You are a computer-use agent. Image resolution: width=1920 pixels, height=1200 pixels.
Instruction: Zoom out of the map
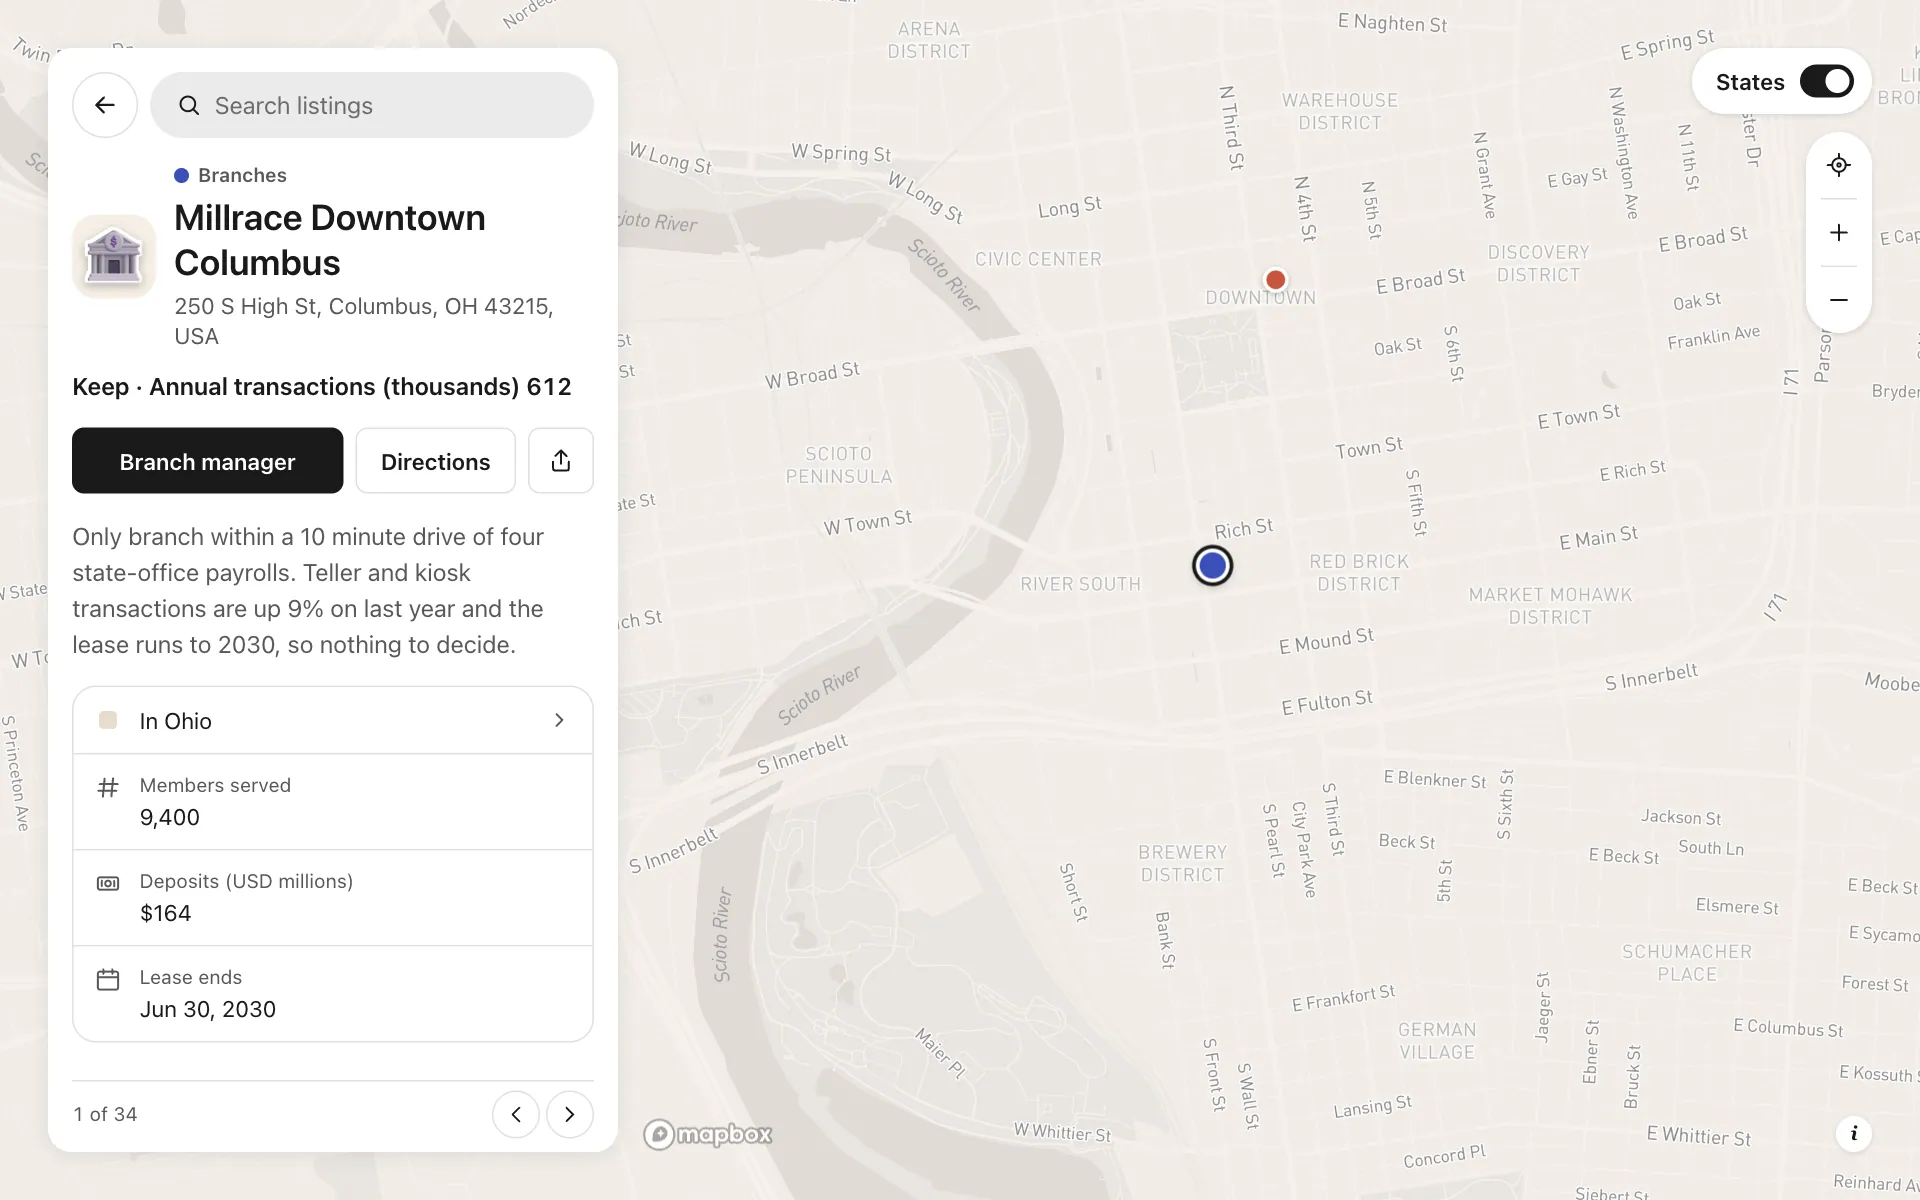[1839, 300]
